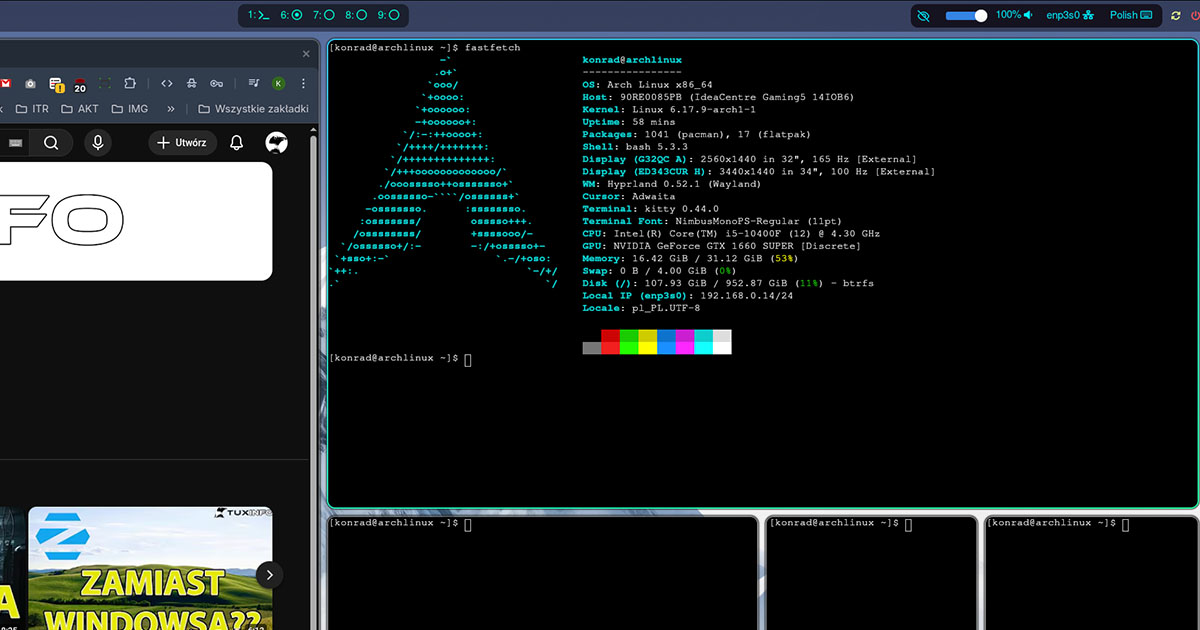Switch to workspace 8 in the bar
Image resolution: width=1200 pixels, height=630 pixels.
click(x=356, y=15)
